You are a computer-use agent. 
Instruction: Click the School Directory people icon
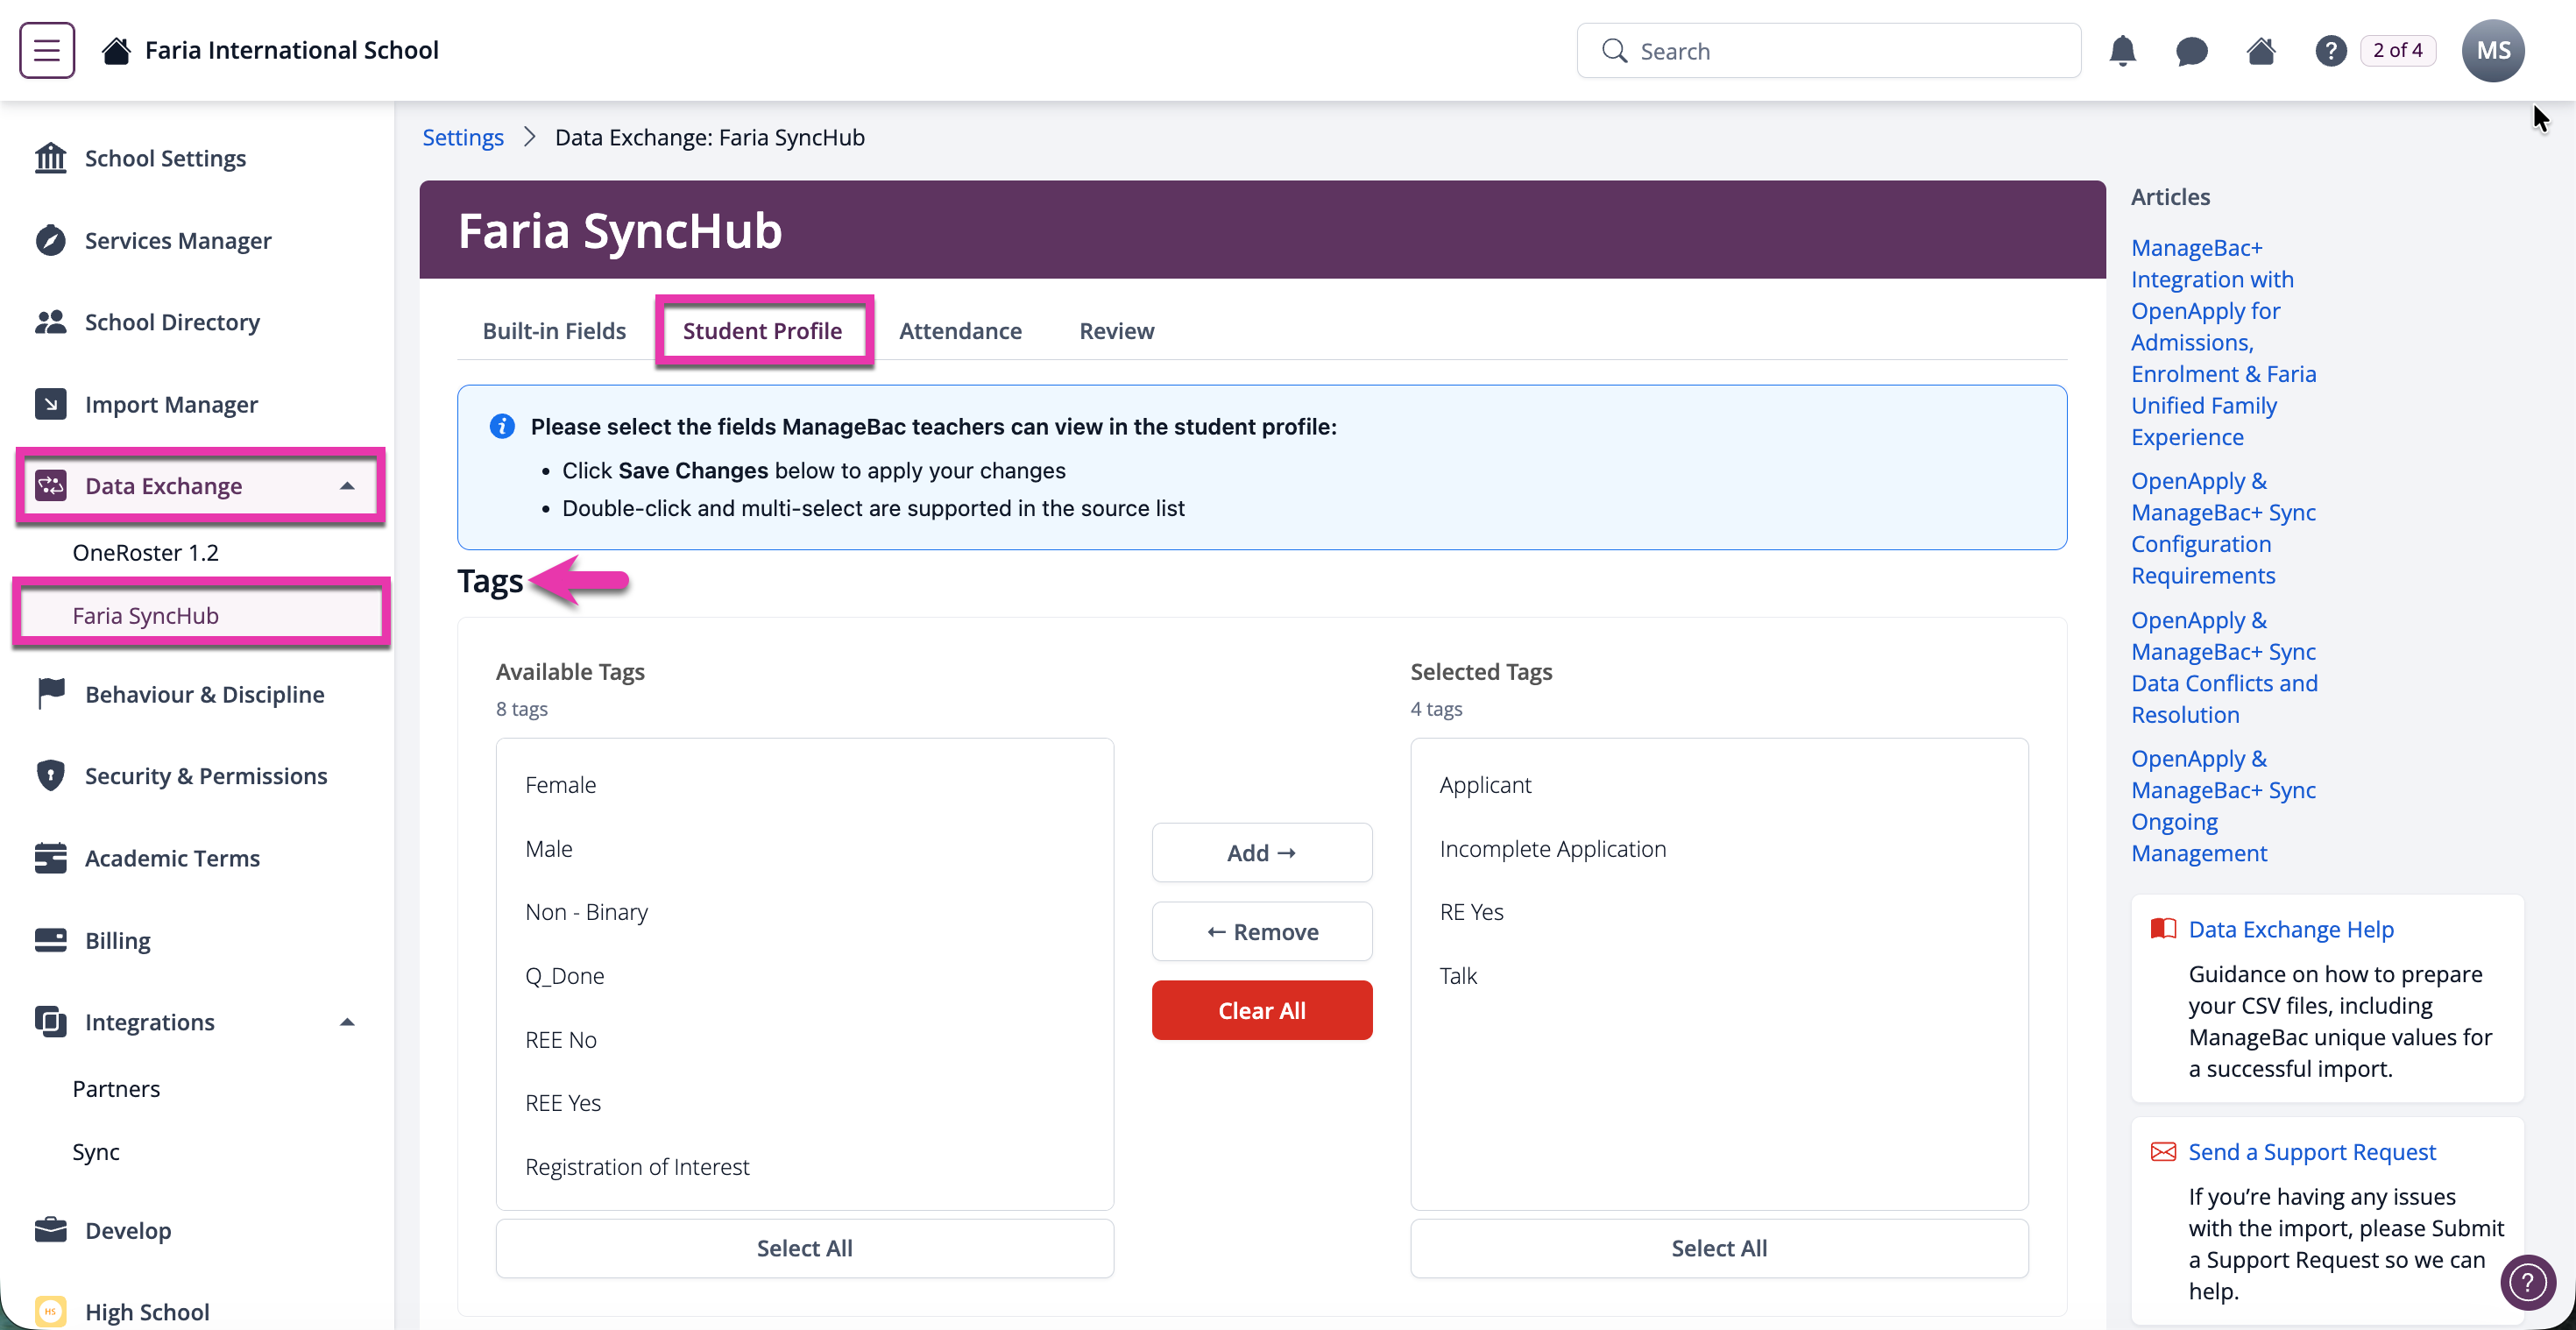click(50, 322)
